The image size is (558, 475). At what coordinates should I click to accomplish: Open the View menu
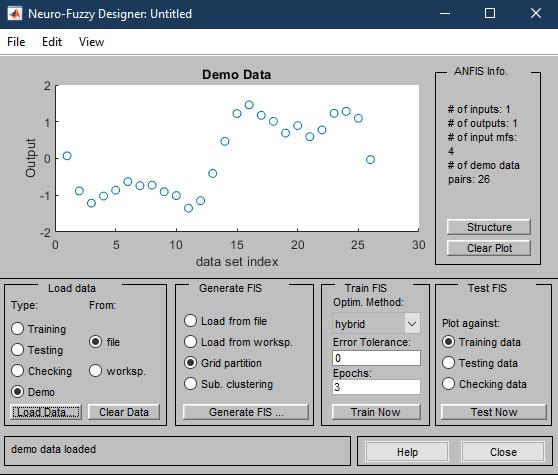pos(91,42)
